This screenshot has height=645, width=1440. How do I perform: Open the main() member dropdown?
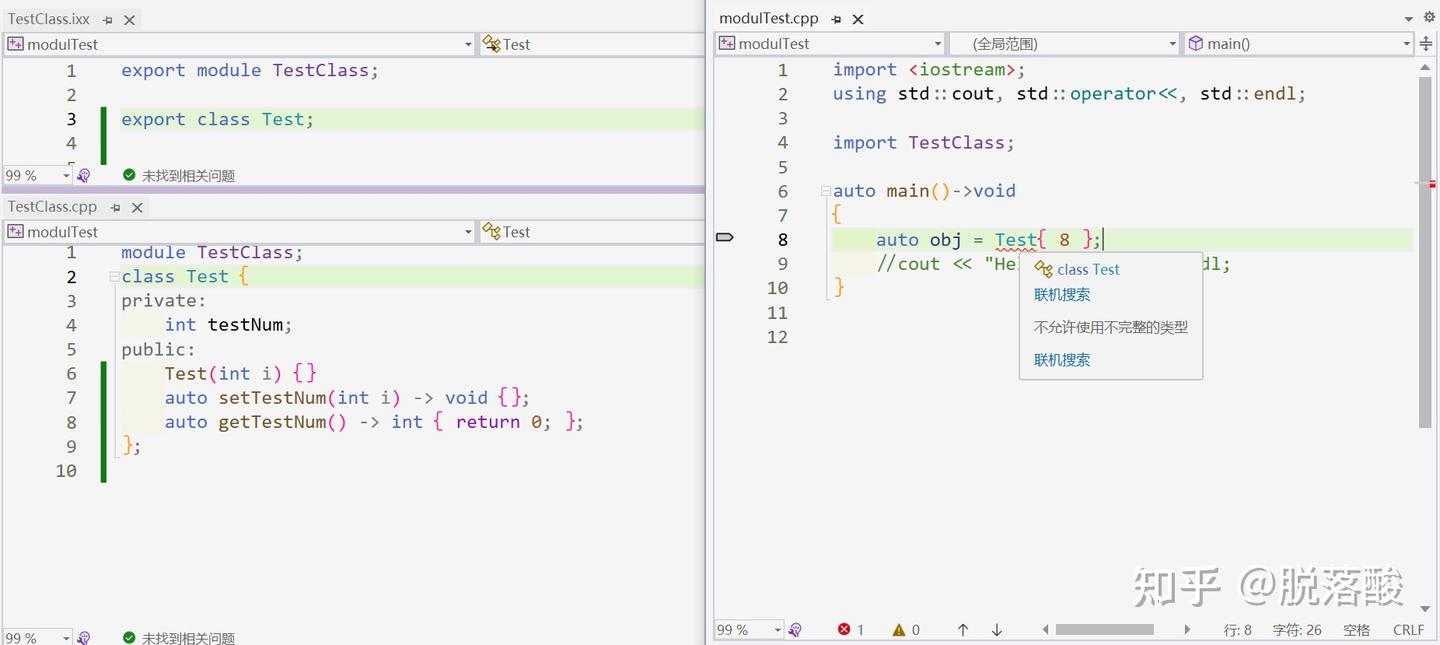point(1299,44)
